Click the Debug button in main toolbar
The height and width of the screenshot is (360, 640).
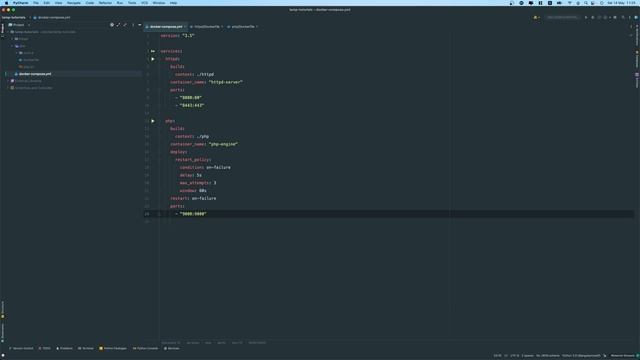coord(593,18)
